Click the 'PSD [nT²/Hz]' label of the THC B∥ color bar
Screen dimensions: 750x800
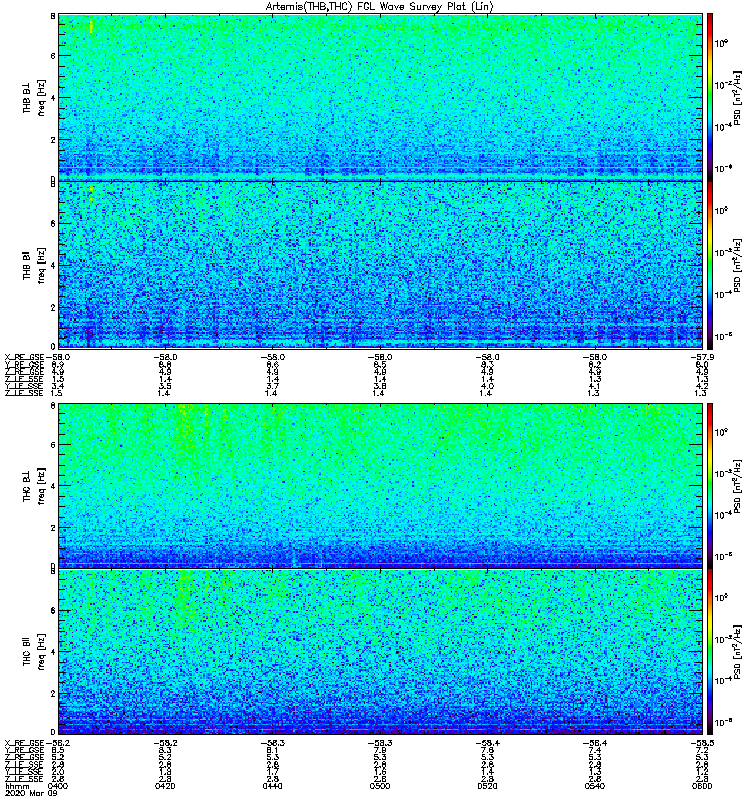tap(738, 653)
